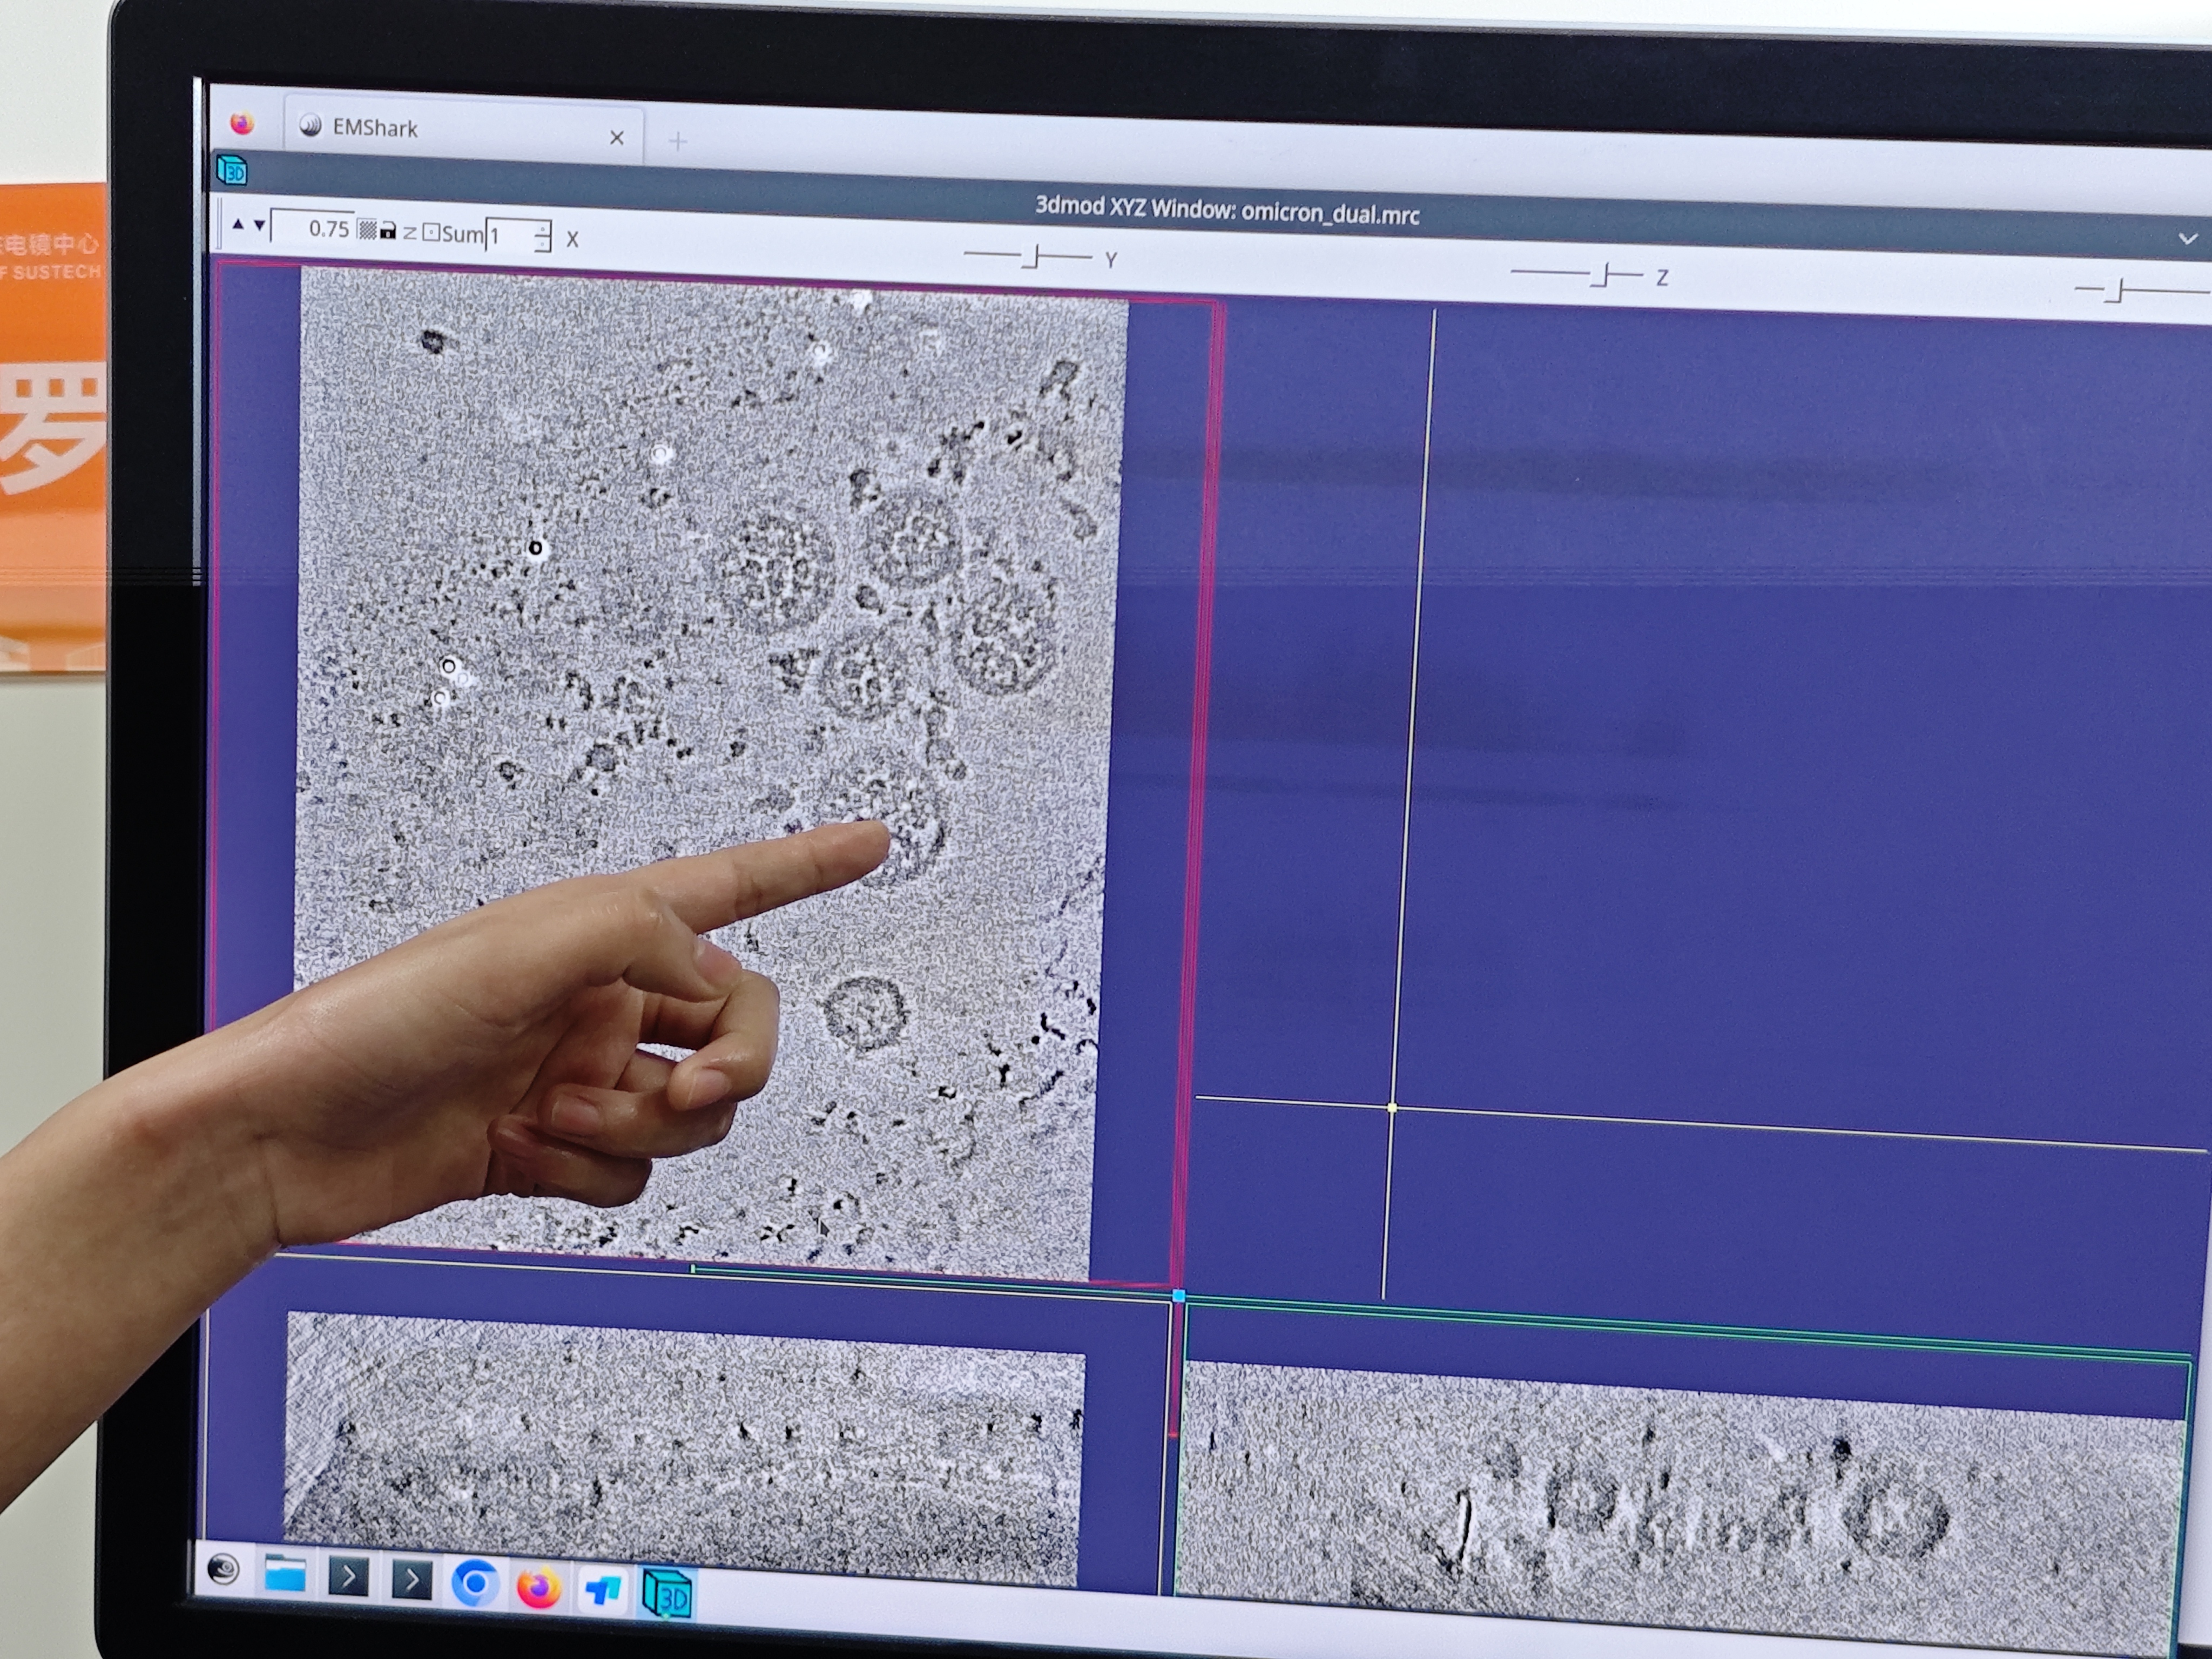The width and height of the screenshot is (2212, 1659).
Task: Open the 3dmod 3D taskbar entry
Action: pos(667,1596)
